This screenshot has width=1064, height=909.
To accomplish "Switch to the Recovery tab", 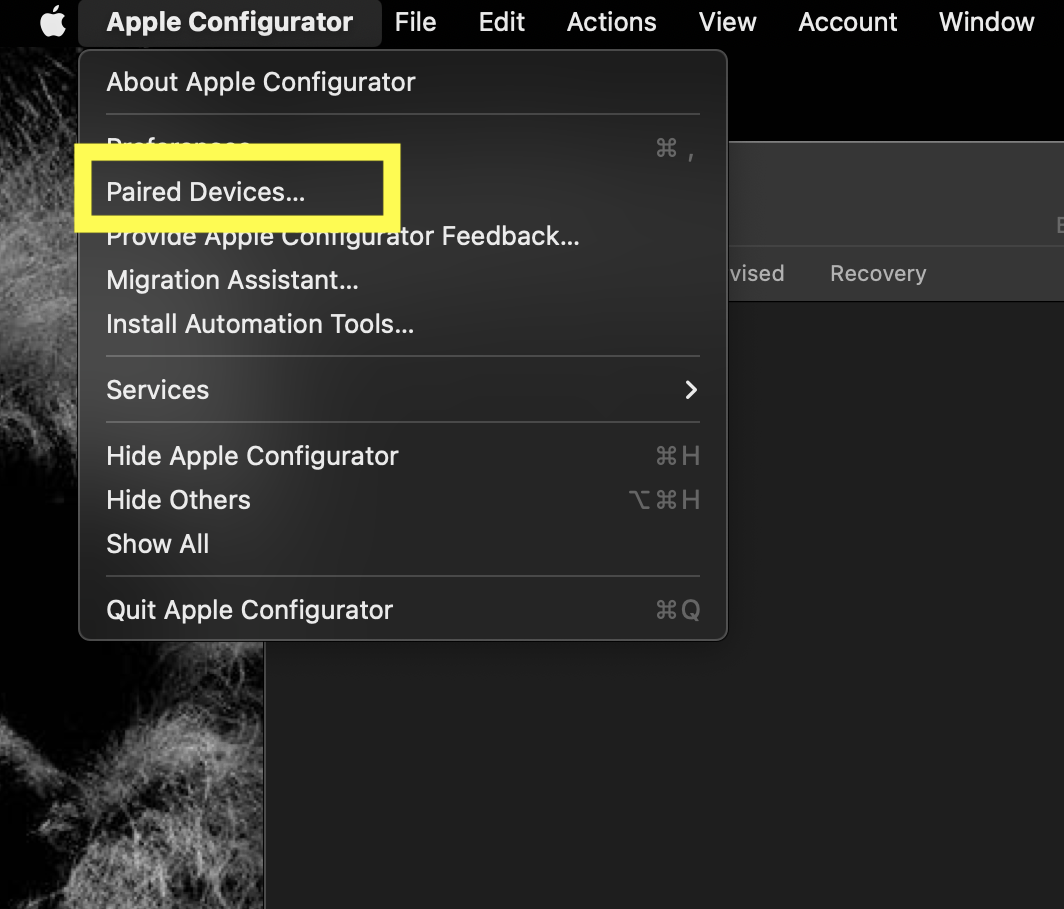I will point(877,273).
